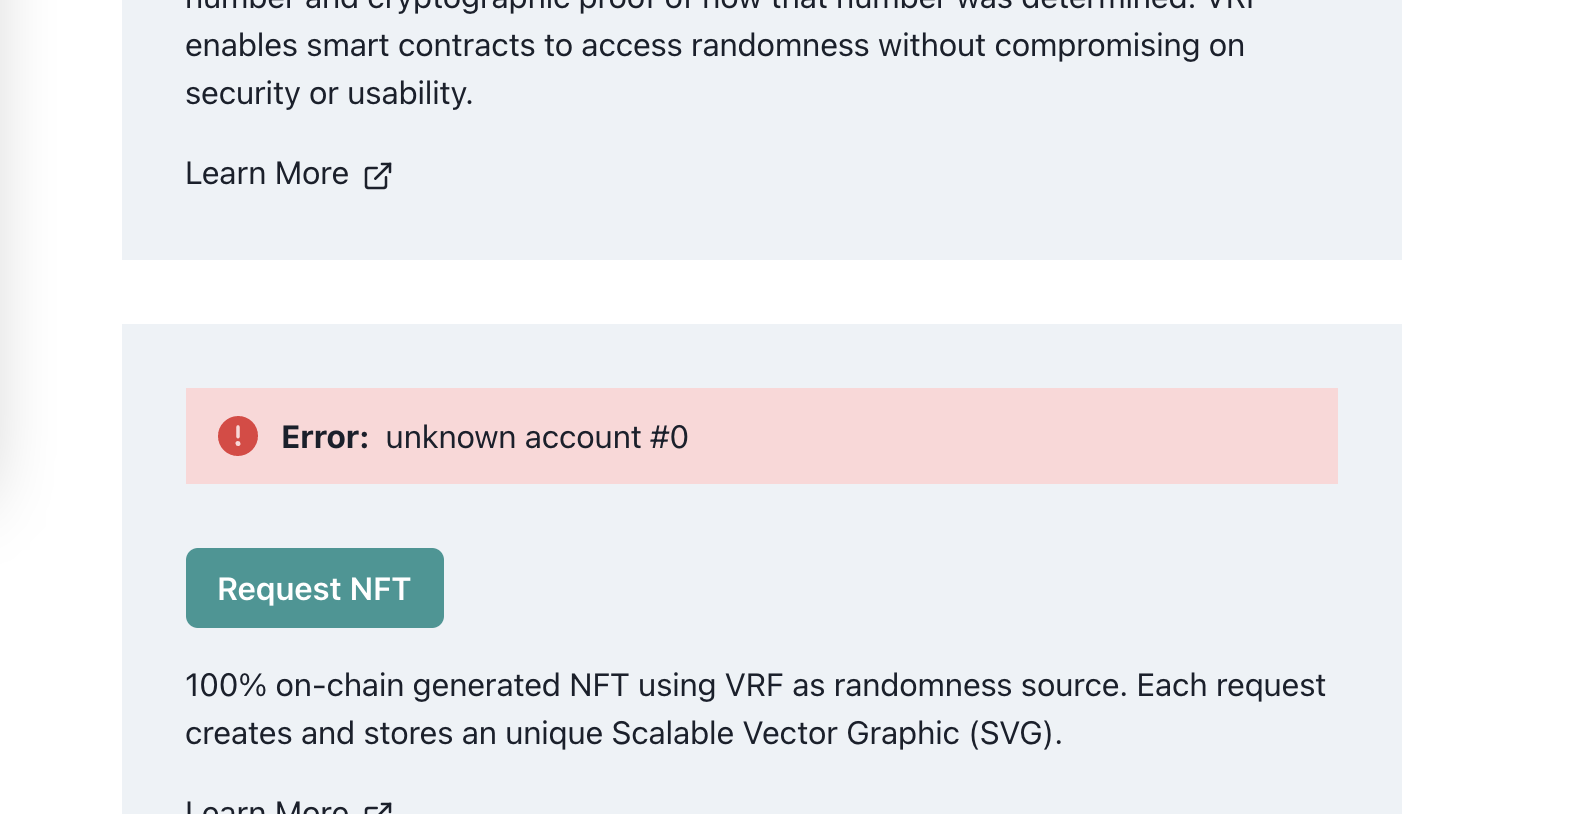
Task: Open the partially visible bottom Learn More link
Action: click(267, 806)
